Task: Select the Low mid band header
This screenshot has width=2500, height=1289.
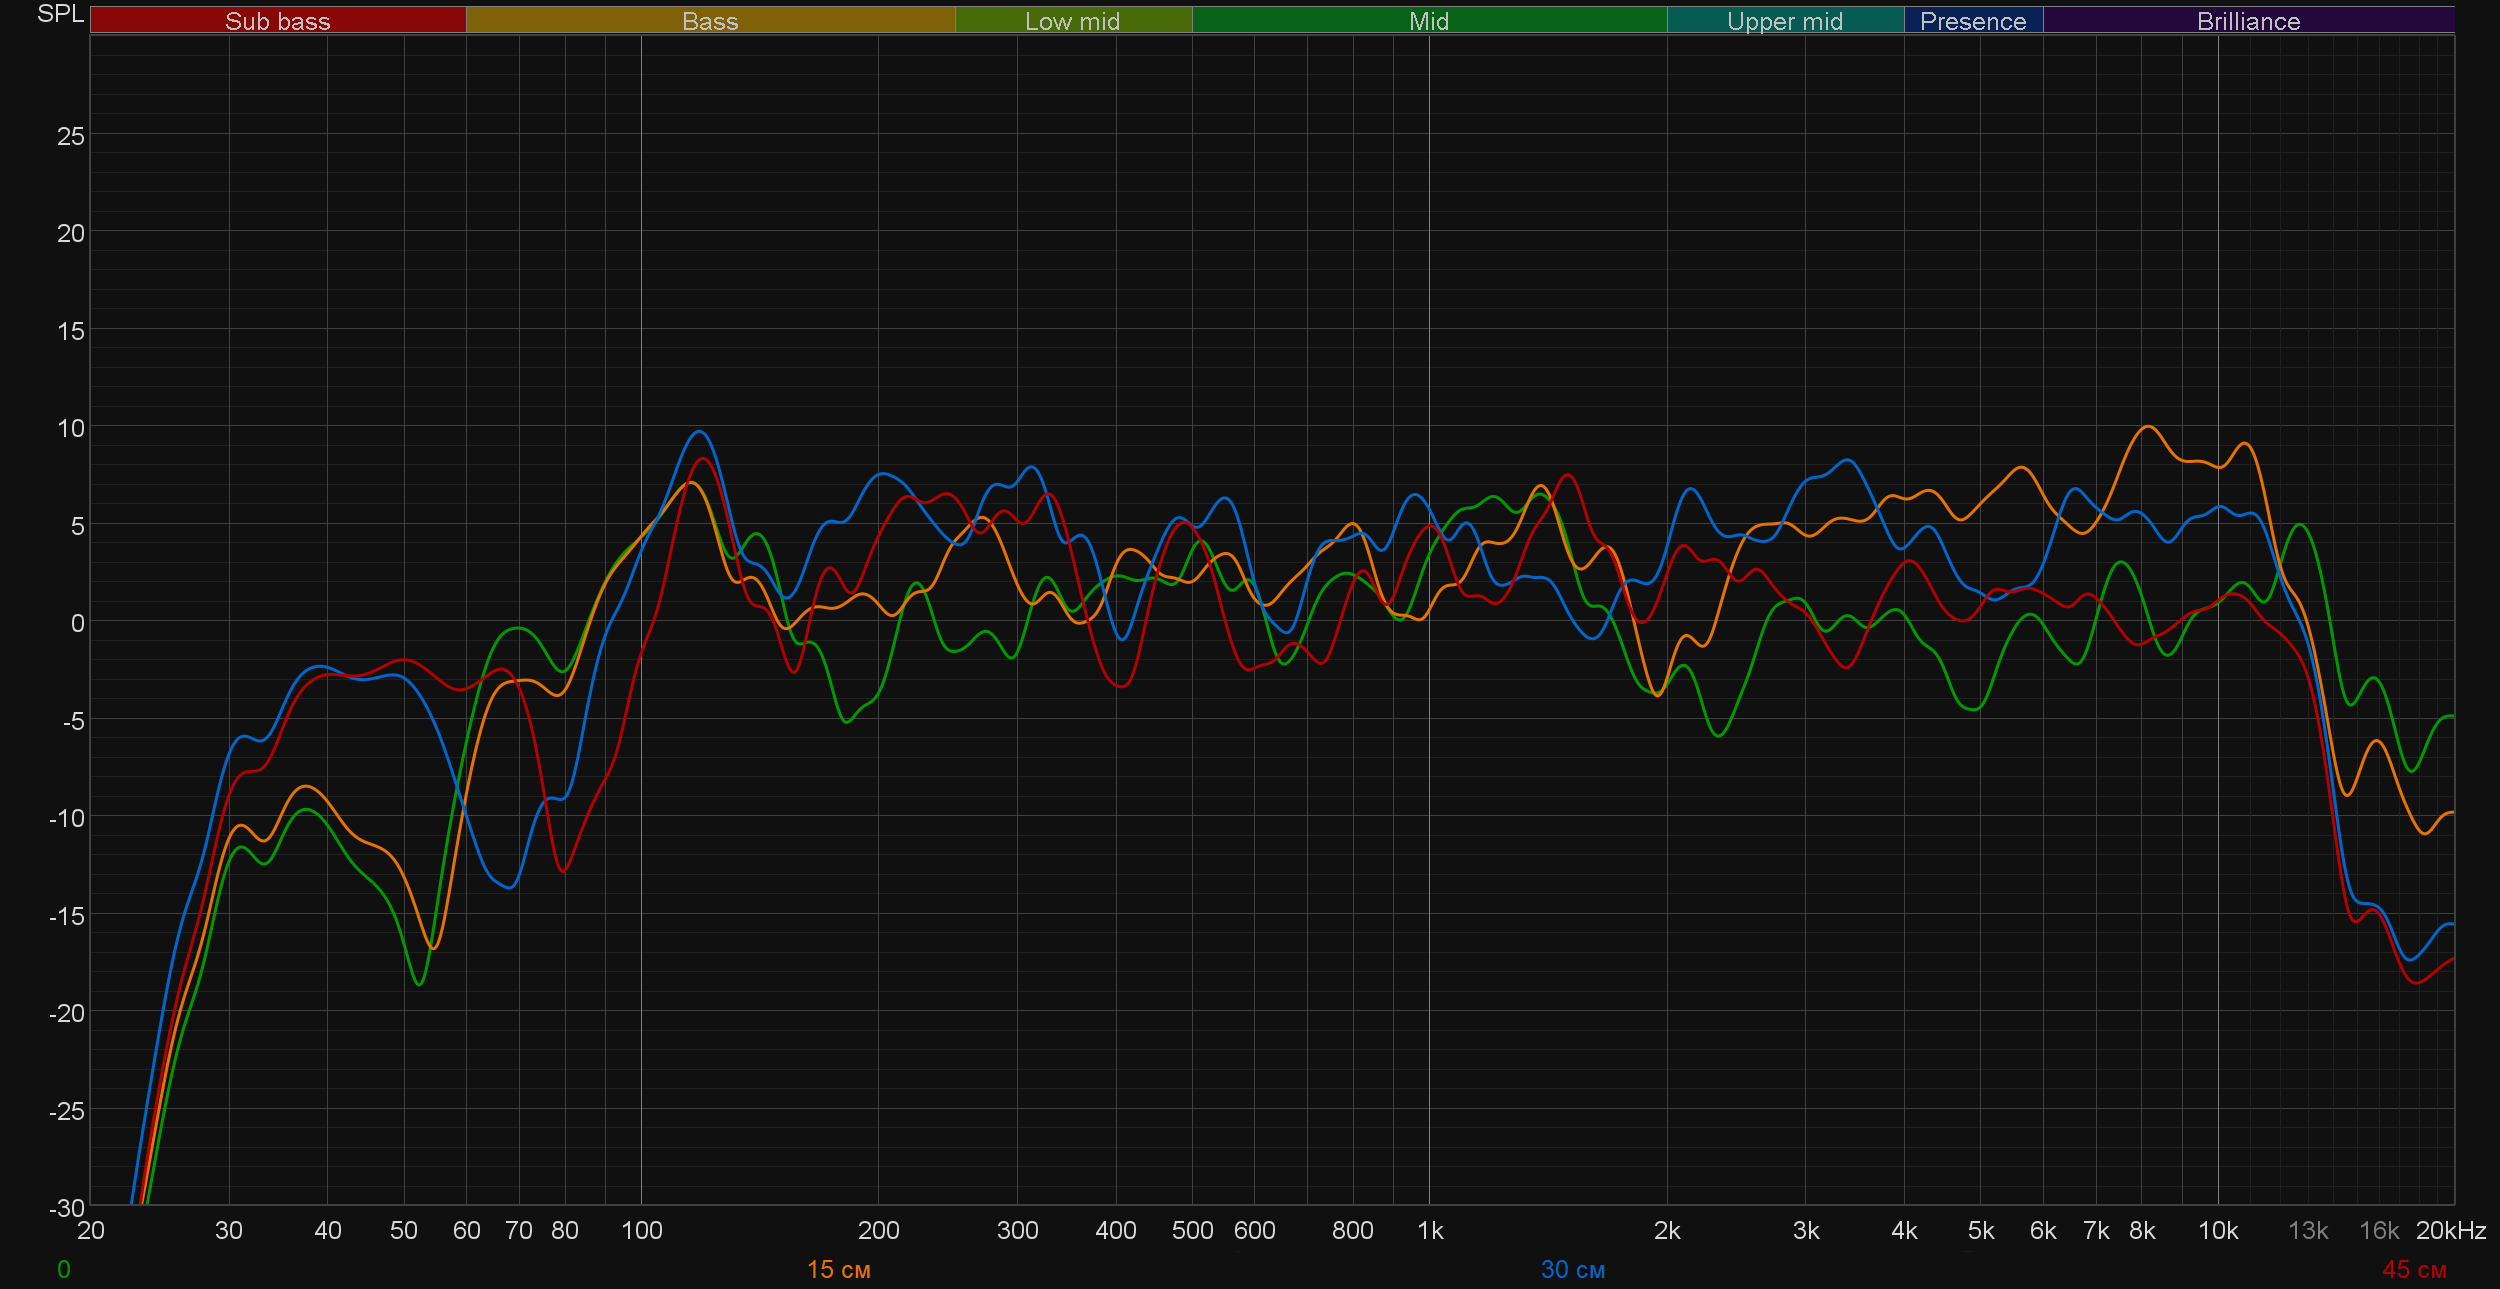Action: pyautogui.click(x=1072, y=21)
